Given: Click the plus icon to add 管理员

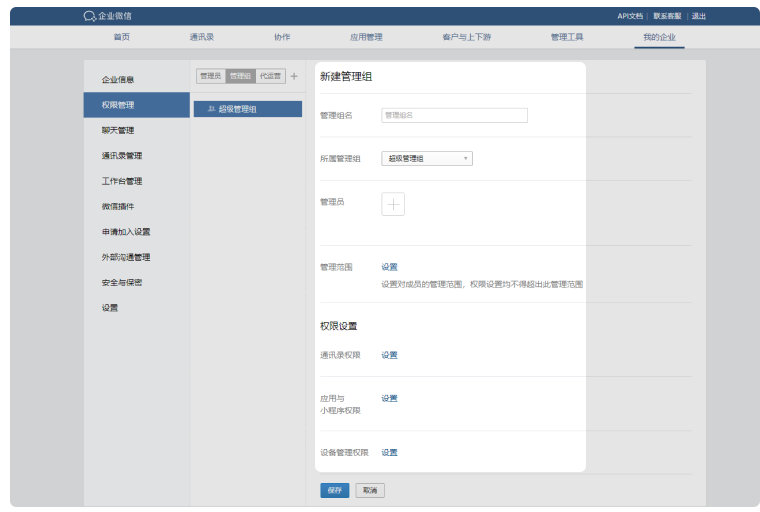Looking at the screenshot, I should click(393, 204).
